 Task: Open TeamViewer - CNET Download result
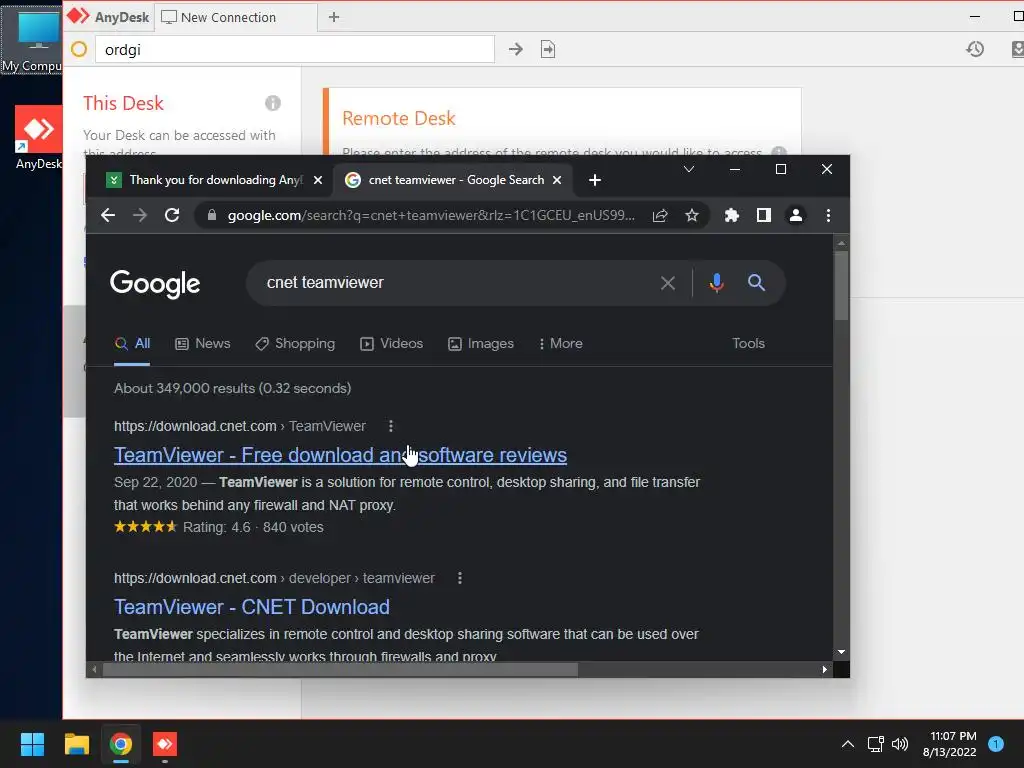(x=251, y=607)
